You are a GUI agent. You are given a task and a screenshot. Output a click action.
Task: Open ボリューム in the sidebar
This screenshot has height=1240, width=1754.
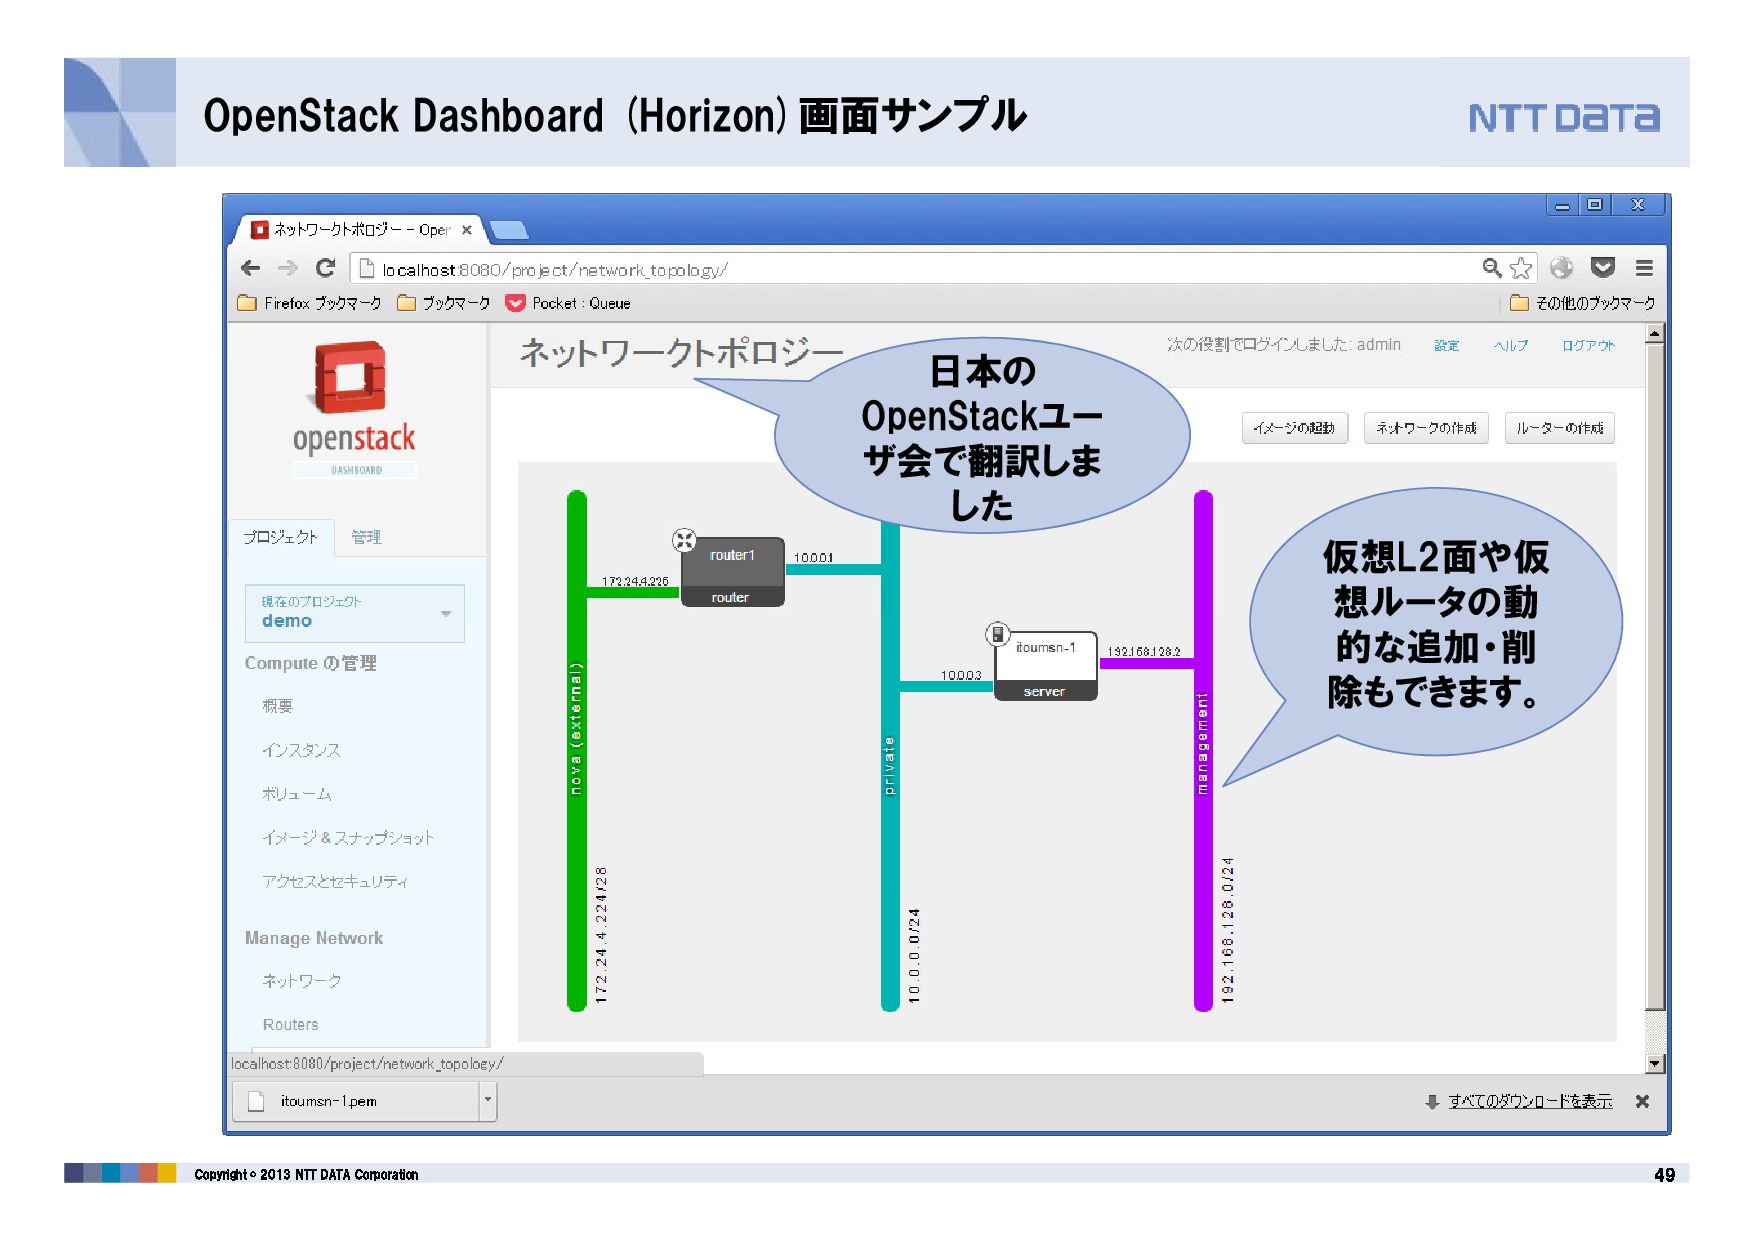pyautogui.click(x=296, y=794)
